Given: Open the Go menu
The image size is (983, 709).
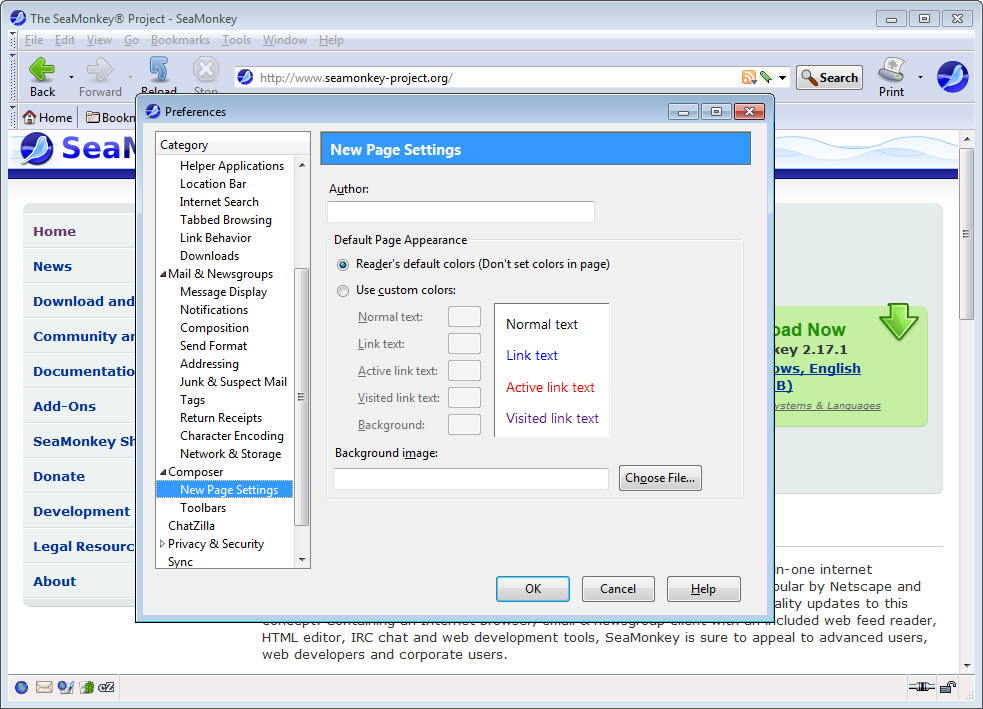Looking at the screenshot, I should point(131,40).
